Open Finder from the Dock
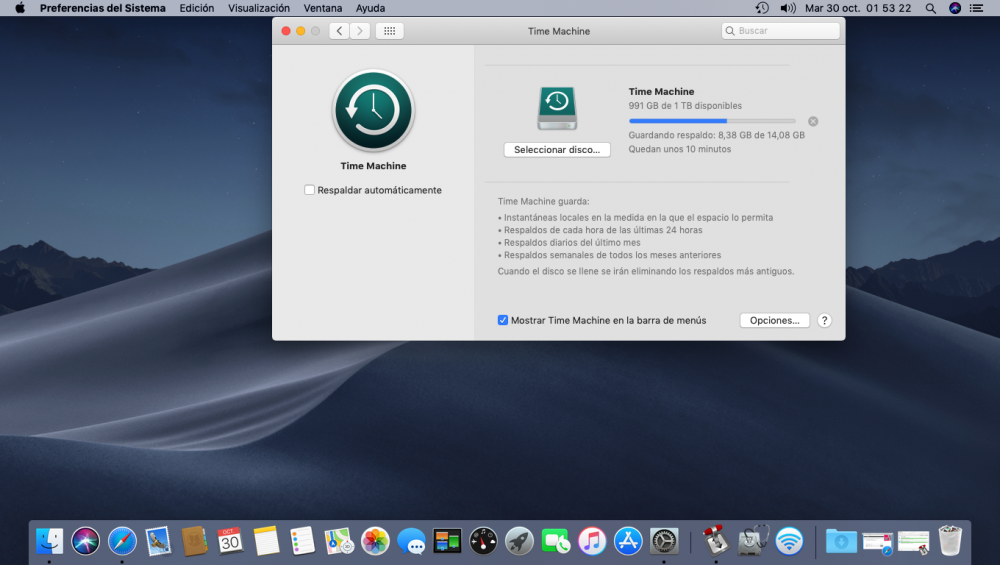1000x565 pixels. [x=49, y=541]
